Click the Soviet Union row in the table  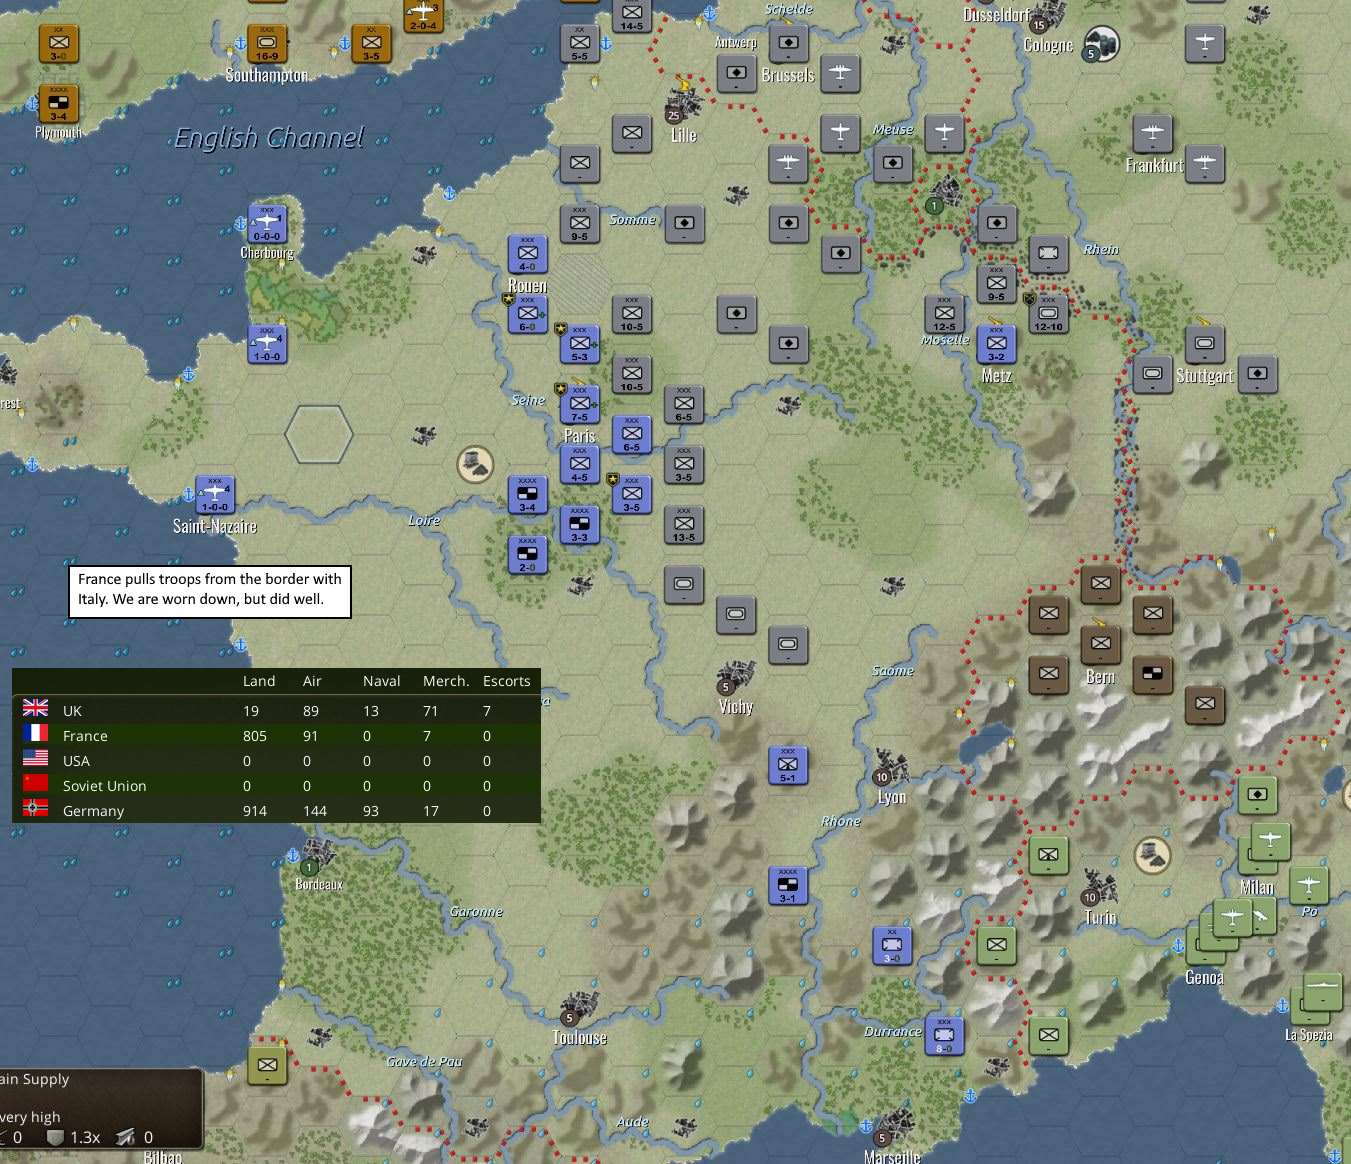(x=276, y=785)
